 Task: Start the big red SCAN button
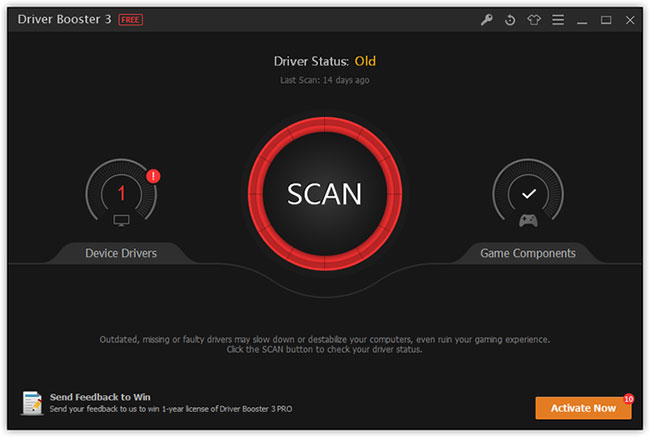point(325,194)
